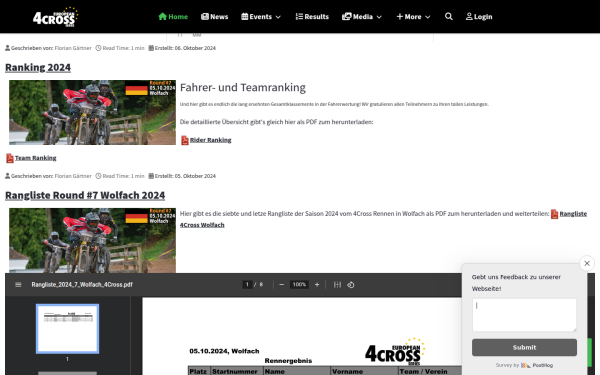Download the Team Ranking PDF link
Viewport: 600px width, 375px height.
click(36, 158)
